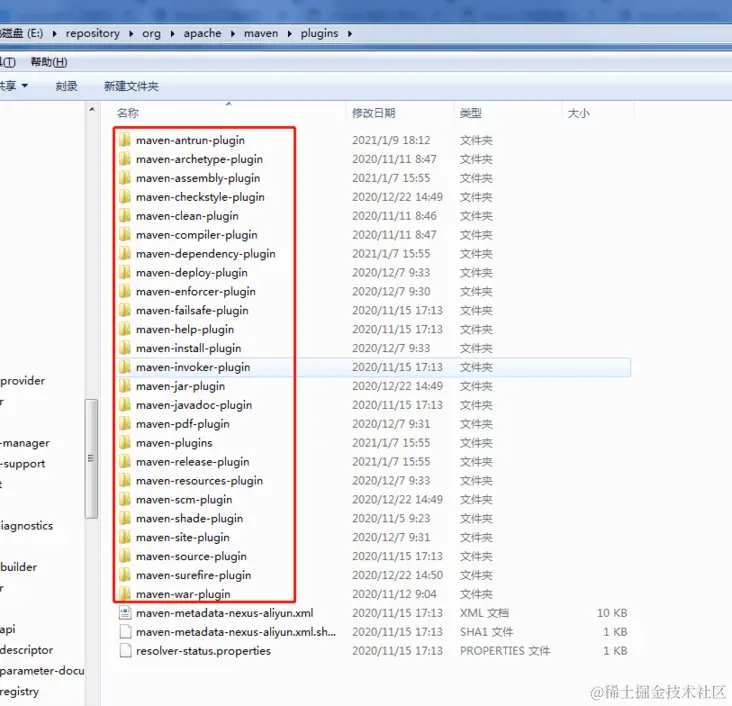Select the descriptor item in the navigation tree
The image size is (732, 706).
27,650
